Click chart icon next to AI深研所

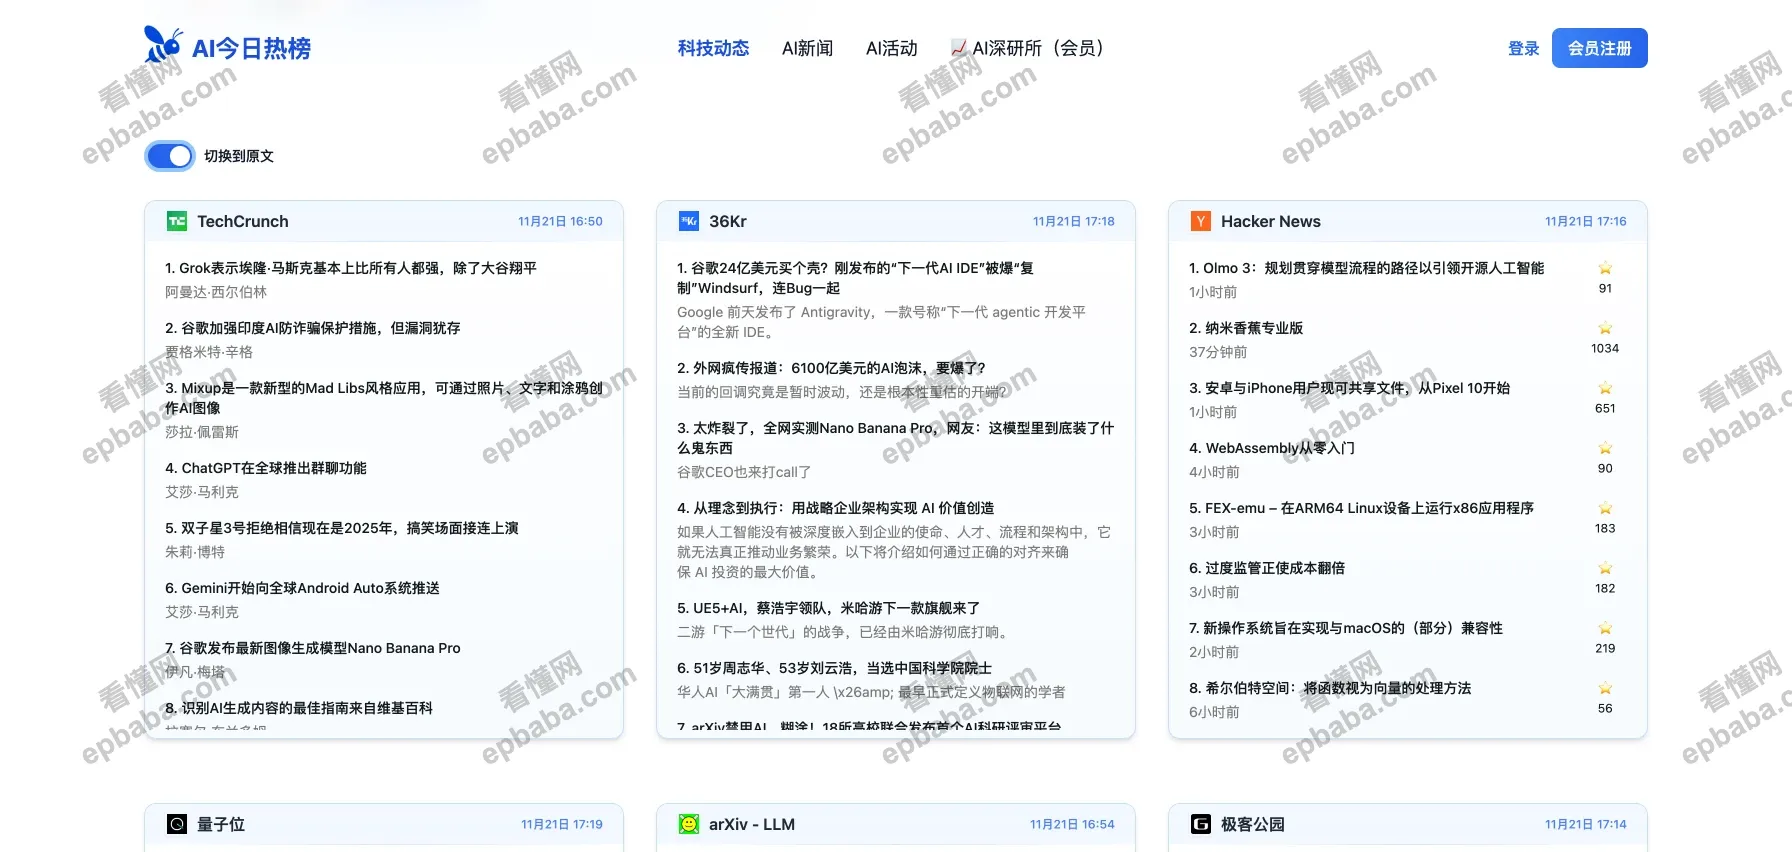(959, 47)
